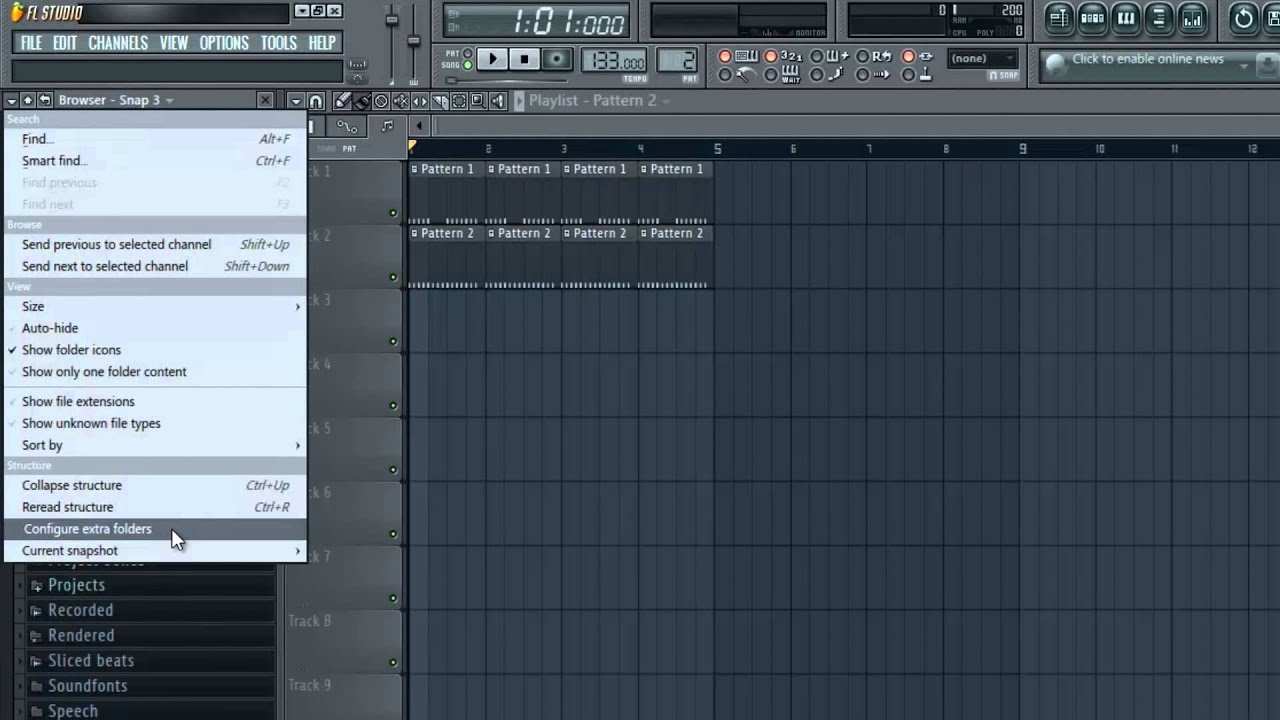
Task: Open the Playlist - Pattern 2 dropdown
Action: (x=665, y=101)
